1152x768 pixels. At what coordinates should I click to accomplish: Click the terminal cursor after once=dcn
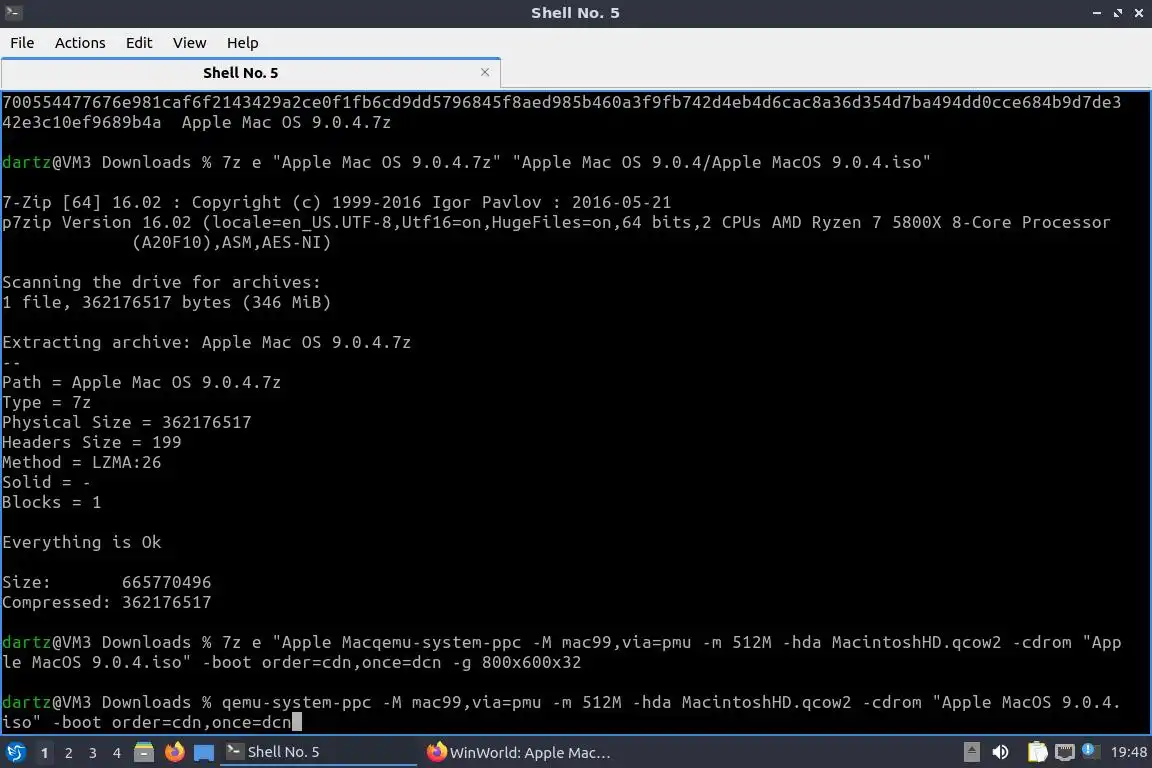click(x=297, y=722)
